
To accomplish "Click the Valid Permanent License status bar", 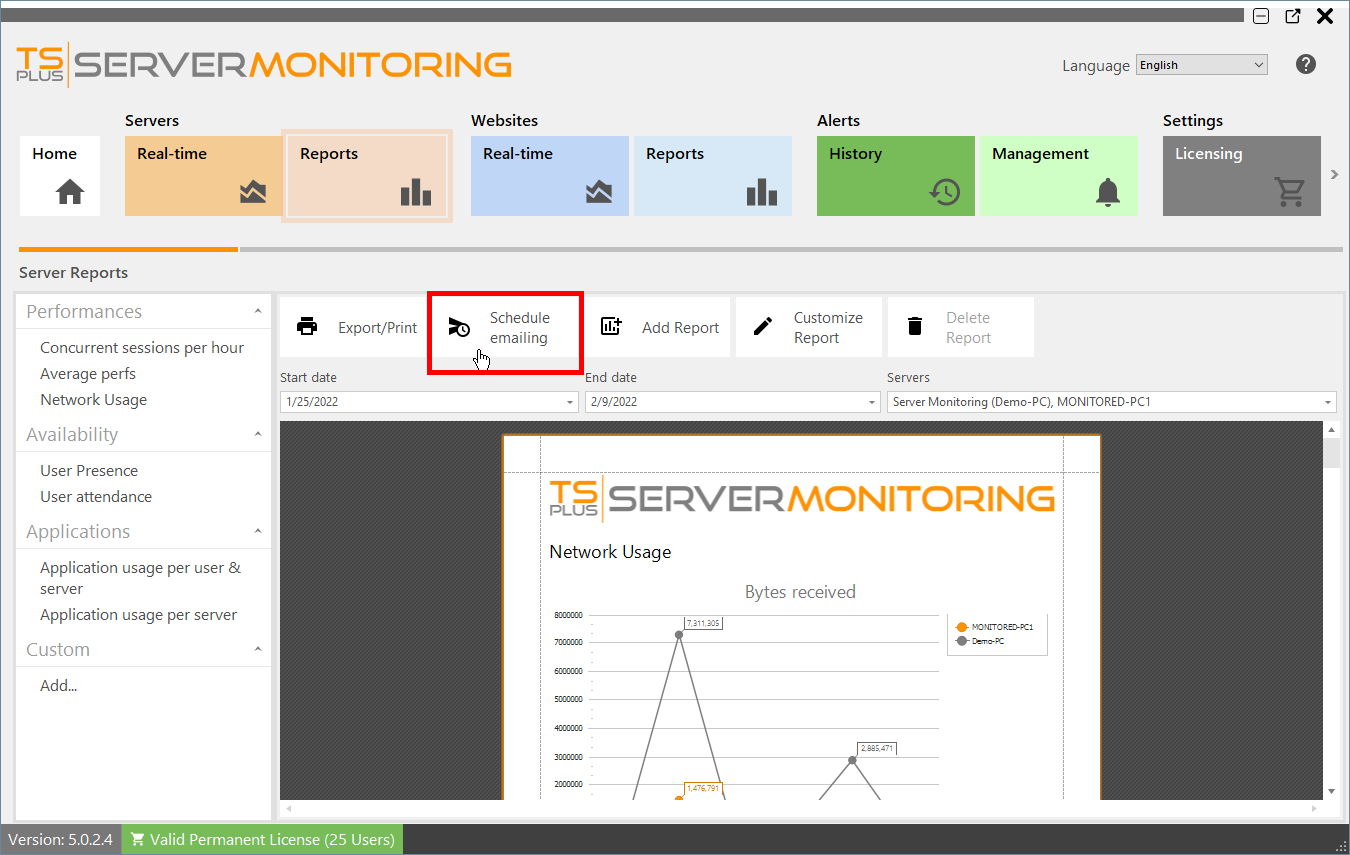I will 261,839.
